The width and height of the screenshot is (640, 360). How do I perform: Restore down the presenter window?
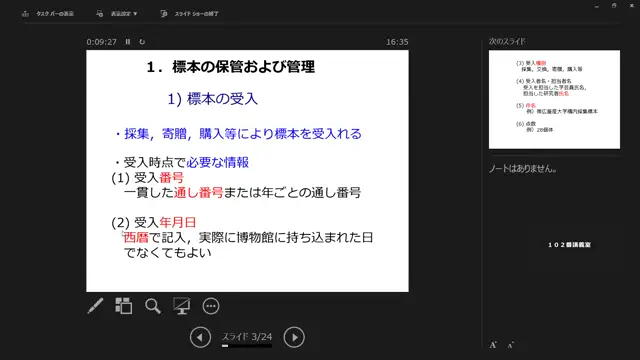(x=614, y=6)
